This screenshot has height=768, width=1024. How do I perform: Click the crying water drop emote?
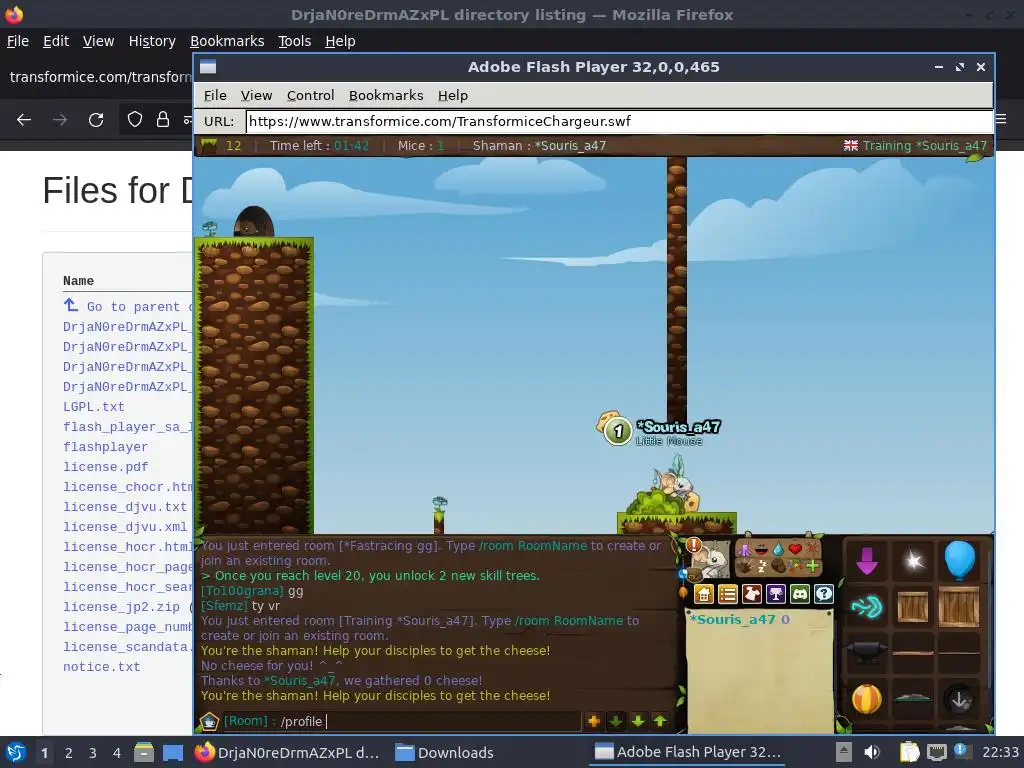[x=778, y=550]
